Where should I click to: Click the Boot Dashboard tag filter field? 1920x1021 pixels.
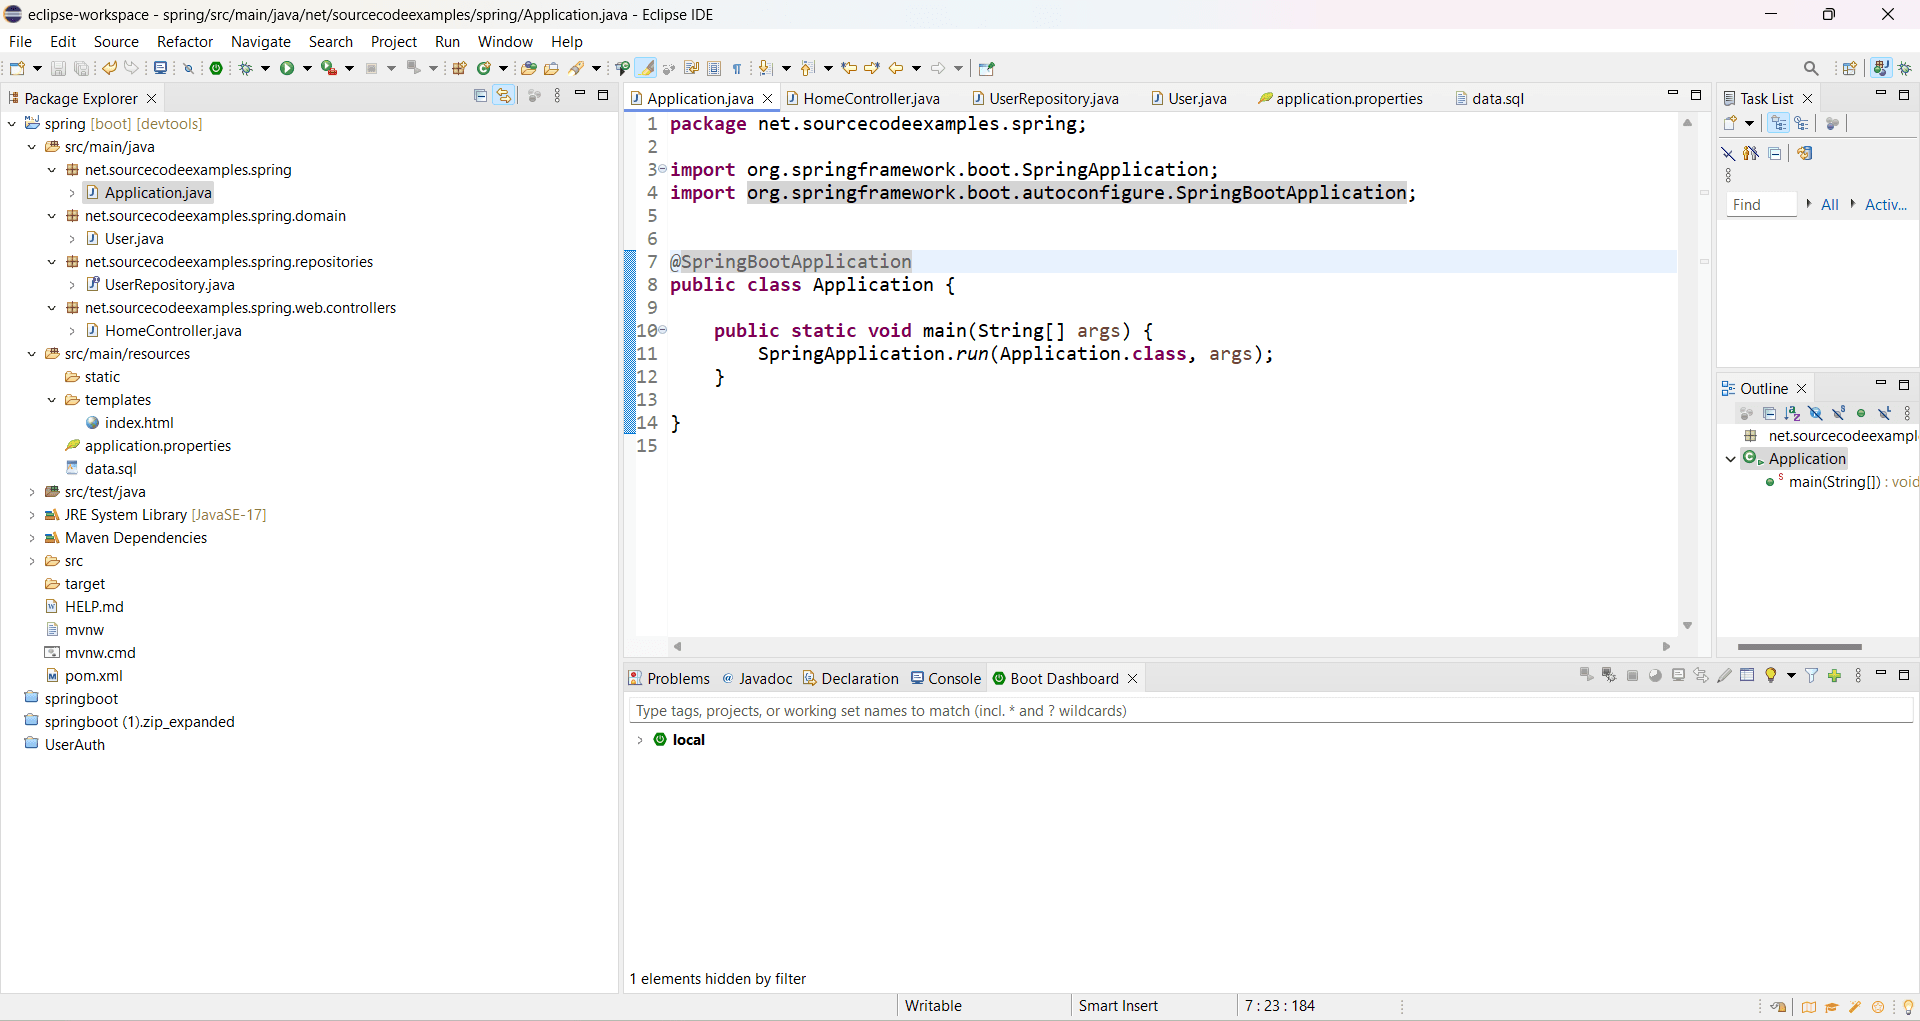(x=1270, y=710)
